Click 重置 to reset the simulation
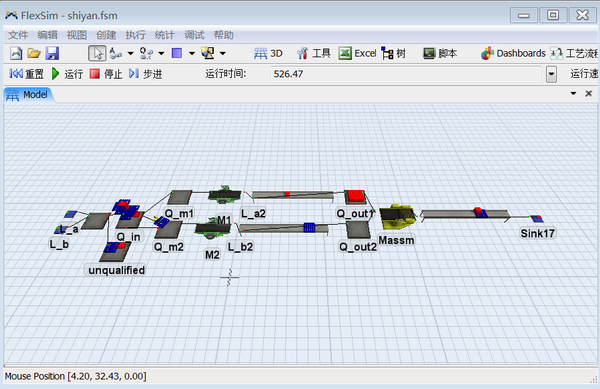The image size is (600, 389). tap(26, 74)
